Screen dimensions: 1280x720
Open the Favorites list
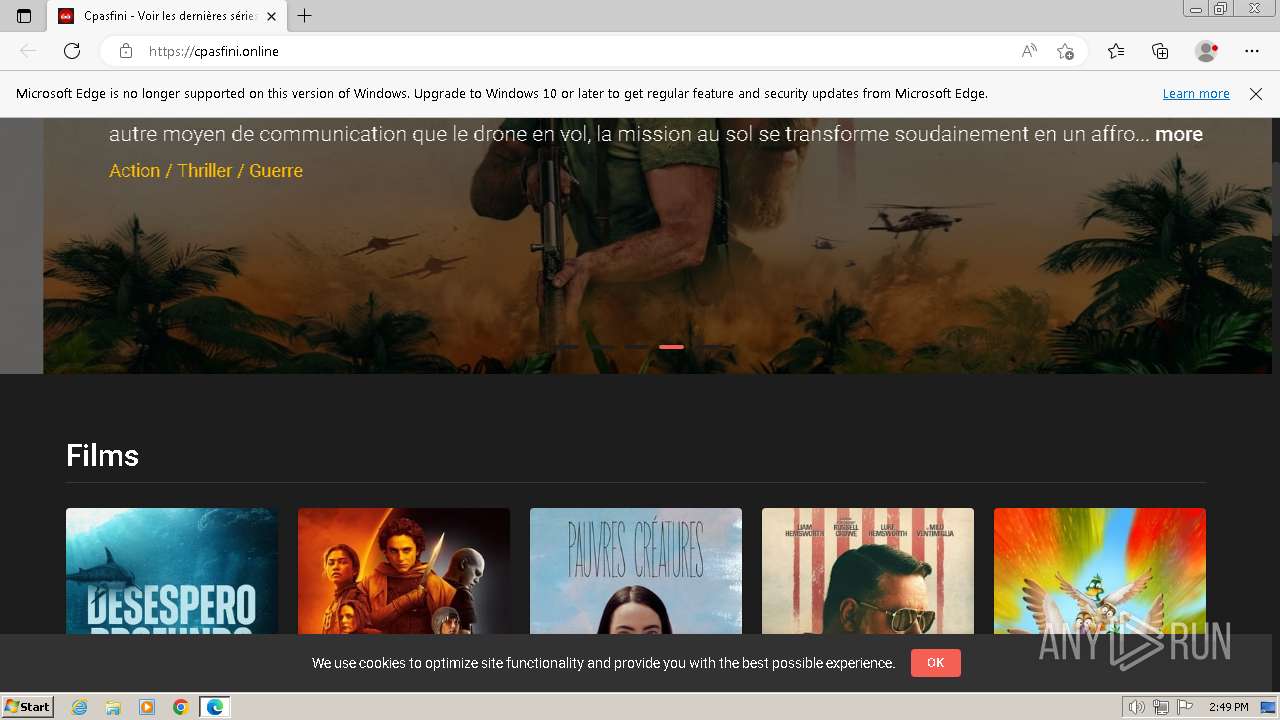pyautogui.click(x=1116, y=51)
